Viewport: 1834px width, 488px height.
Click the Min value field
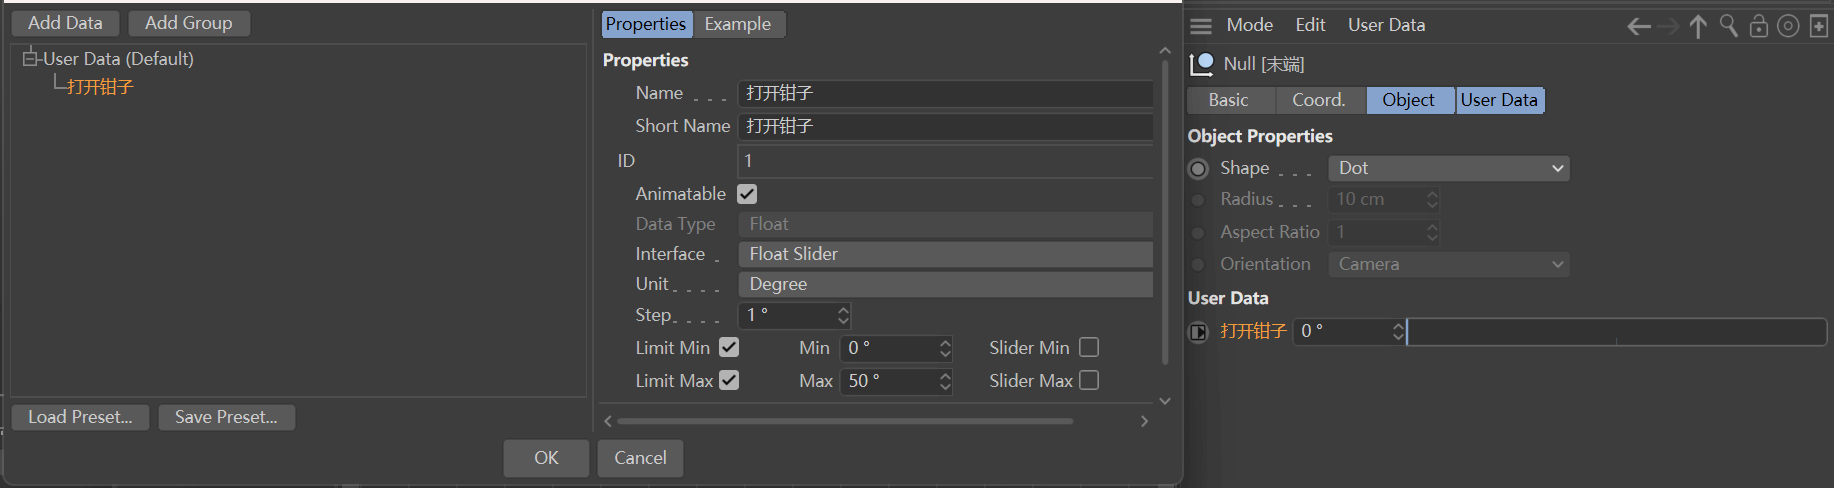tap(888, 348)
